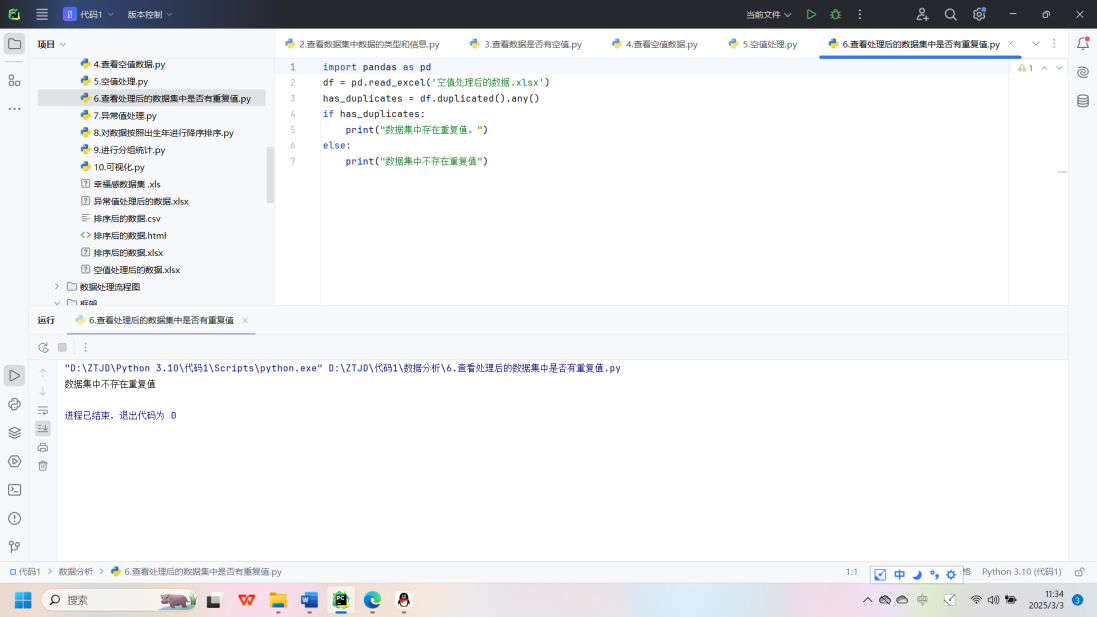Open the Terminal tool window
The height and width of the screenshot is (617, 1097).
14,490
